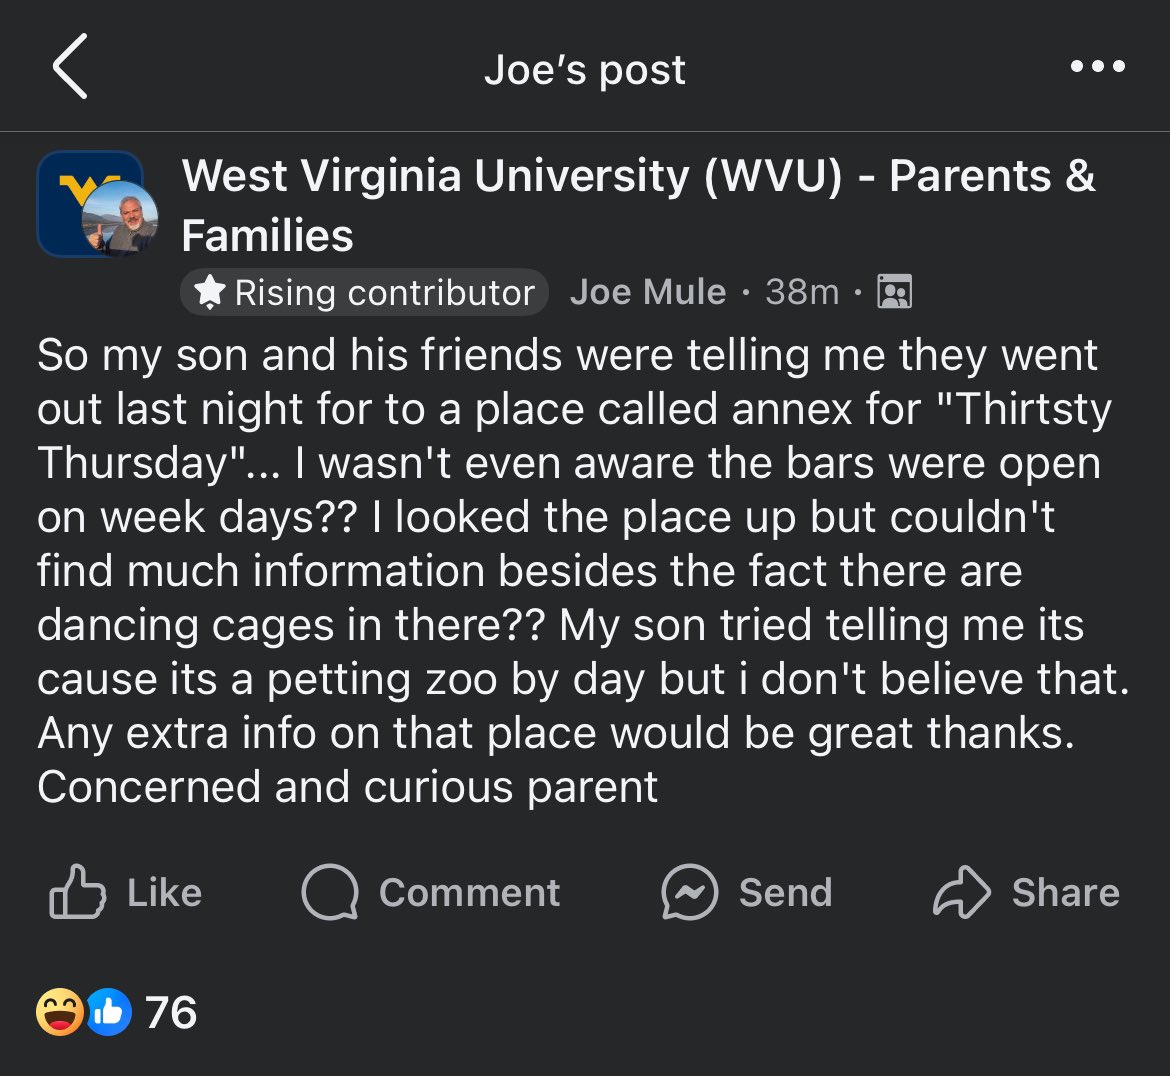Tap the Messenger Send icon
This screenshot has height=1076, width=1170.
tap(689, 892)
